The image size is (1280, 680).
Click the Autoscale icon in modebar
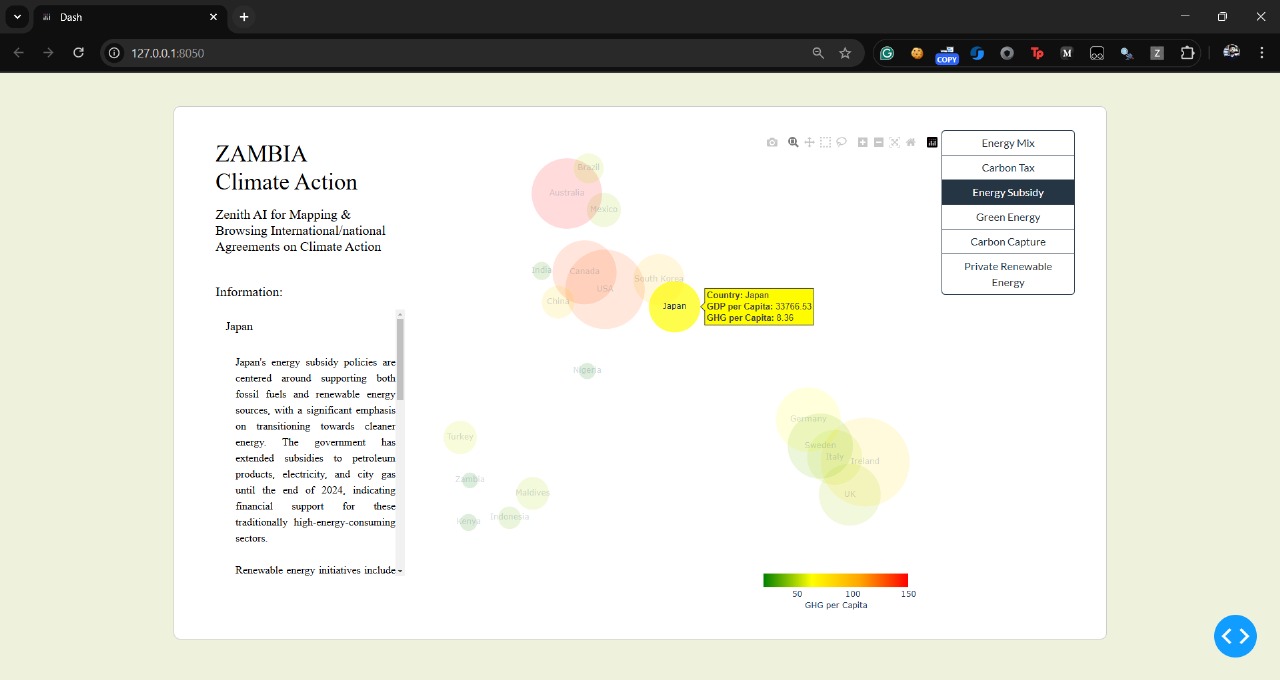tap(895, 142)
